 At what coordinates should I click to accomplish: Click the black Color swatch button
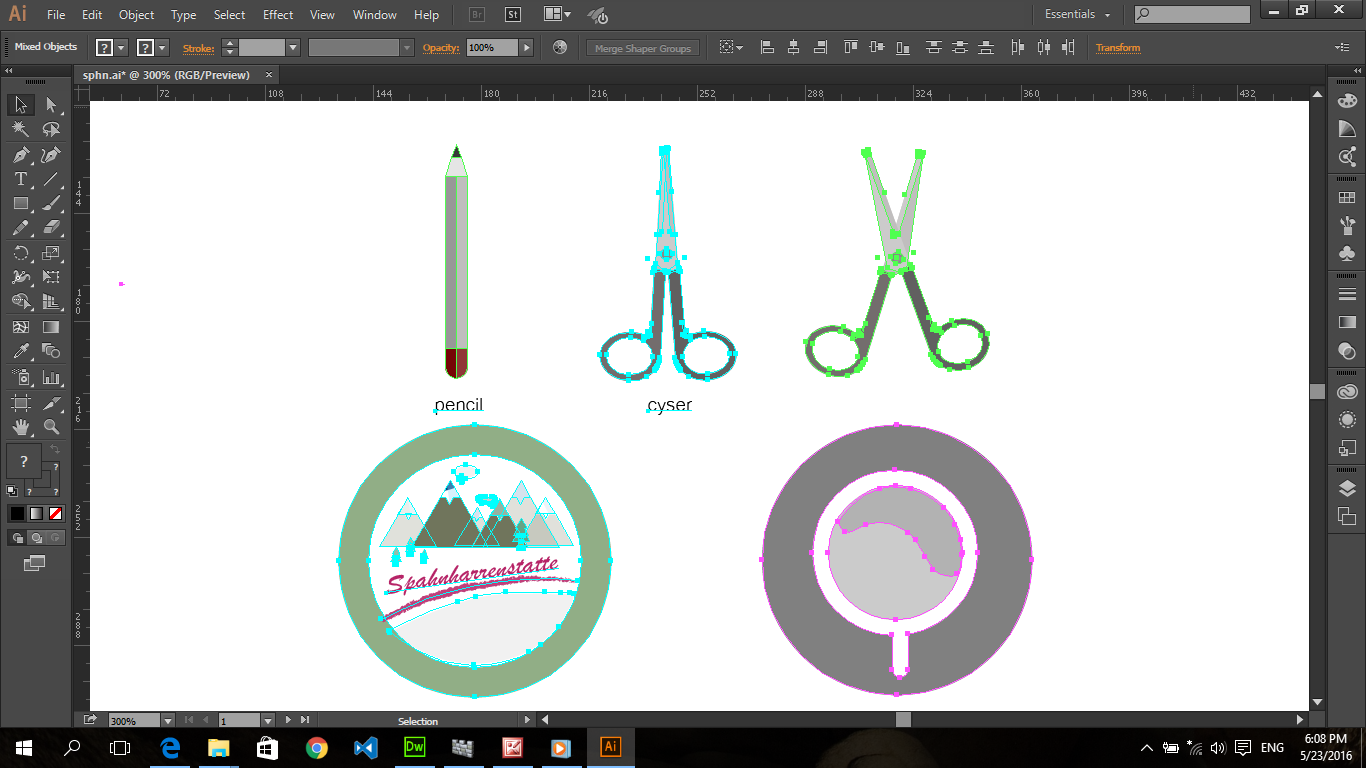[x=17, y=513]
